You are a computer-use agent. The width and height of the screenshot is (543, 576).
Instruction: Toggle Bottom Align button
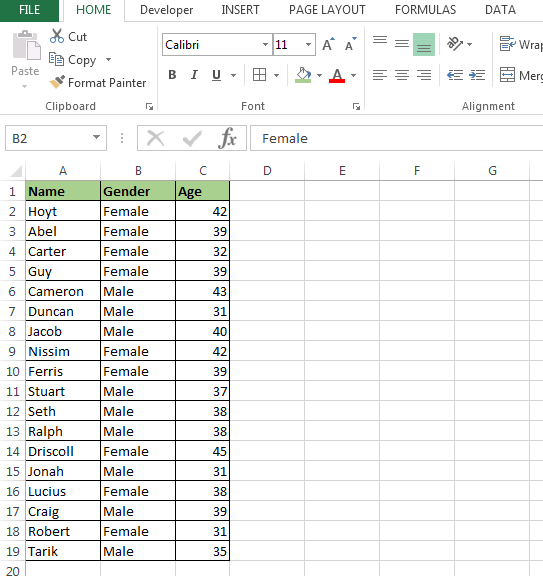click(x=424, y=44)
